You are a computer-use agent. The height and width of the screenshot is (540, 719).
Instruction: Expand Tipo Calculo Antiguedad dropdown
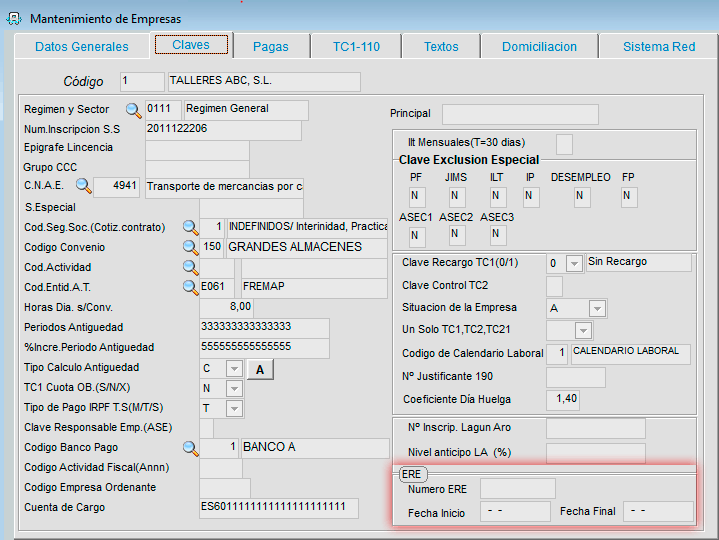point(234,369)
